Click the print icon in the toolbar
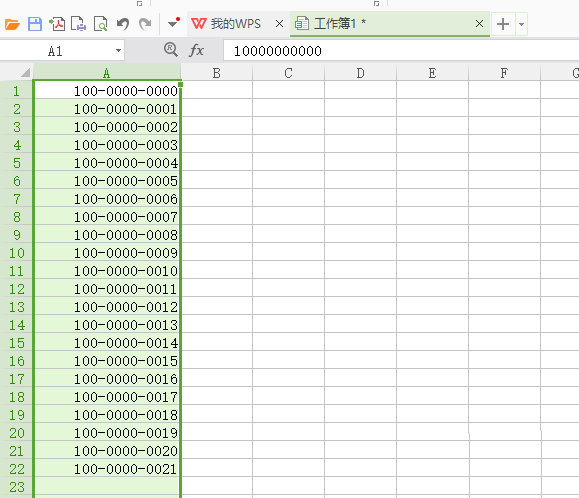Screen dimensions: 579x498 click(78, 24)
